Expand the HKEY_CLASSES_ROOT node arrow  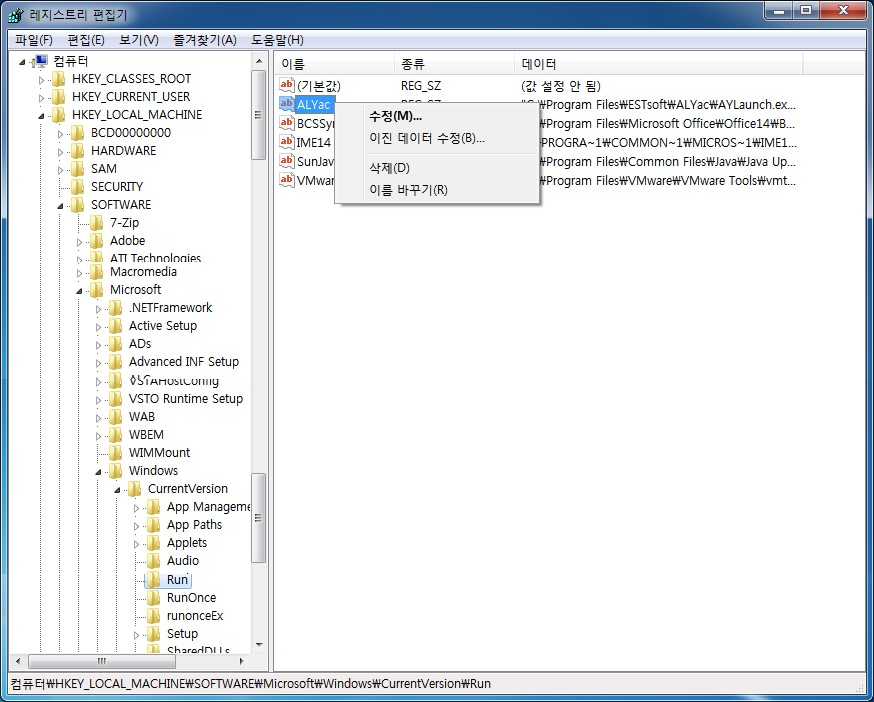coord(41,79)
